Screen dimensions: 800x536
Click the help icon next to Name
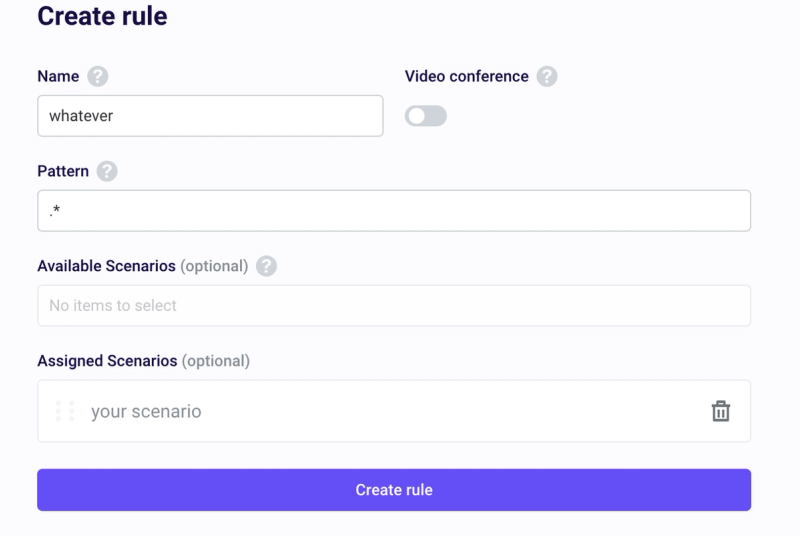point(97,77)
